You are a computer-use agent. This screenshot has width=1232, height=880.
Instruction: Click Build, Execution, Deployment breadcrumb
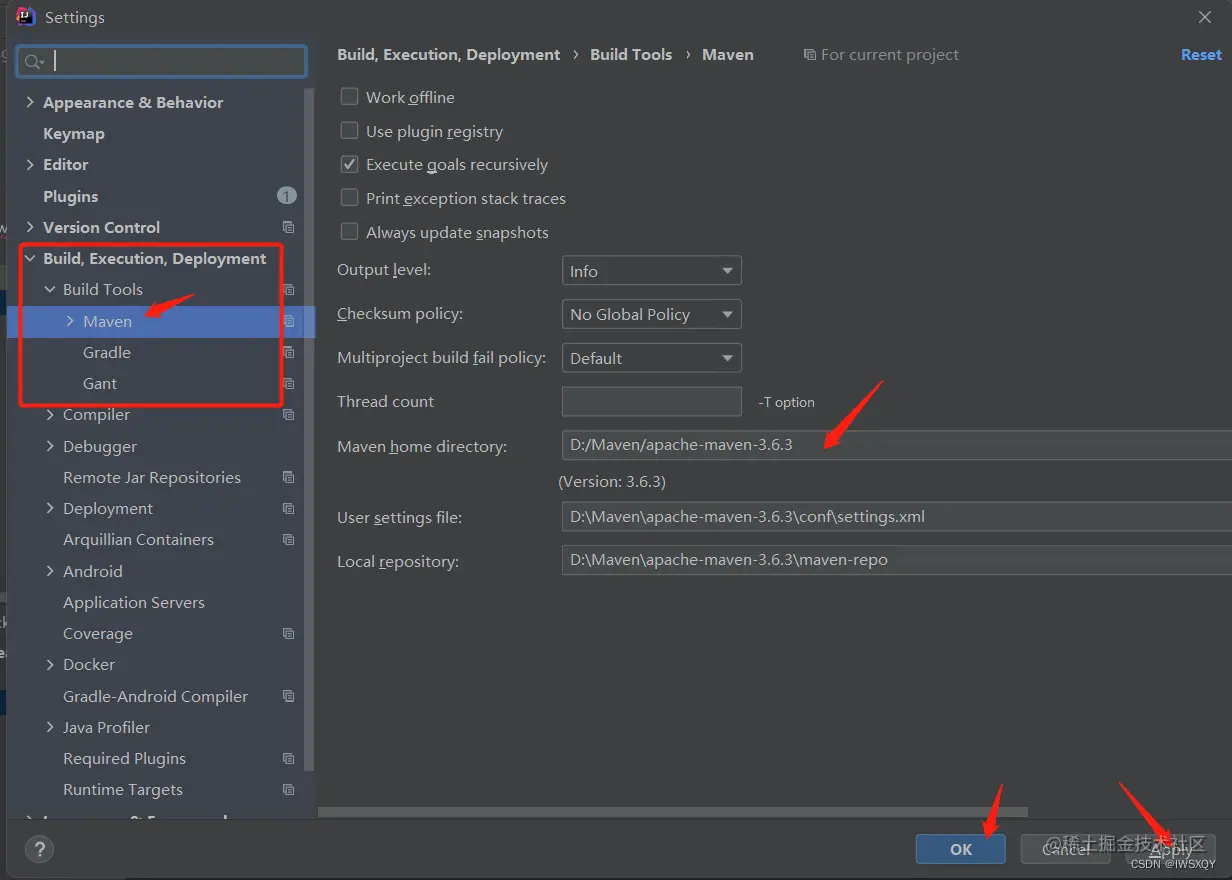[449, 55]
